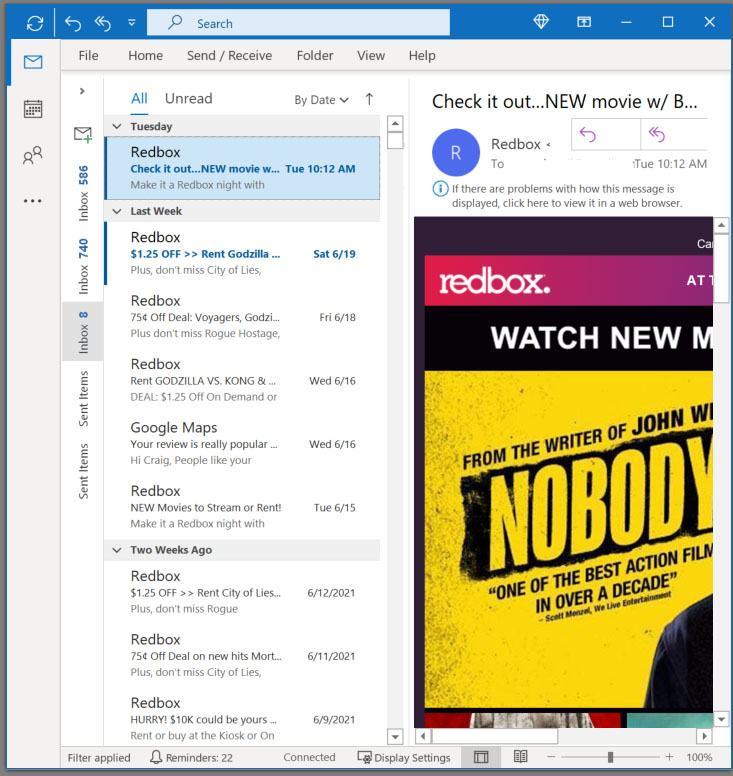
Task: Click the Redbox sender avatar
Action: pyautogui.click(x=456, y=153)
